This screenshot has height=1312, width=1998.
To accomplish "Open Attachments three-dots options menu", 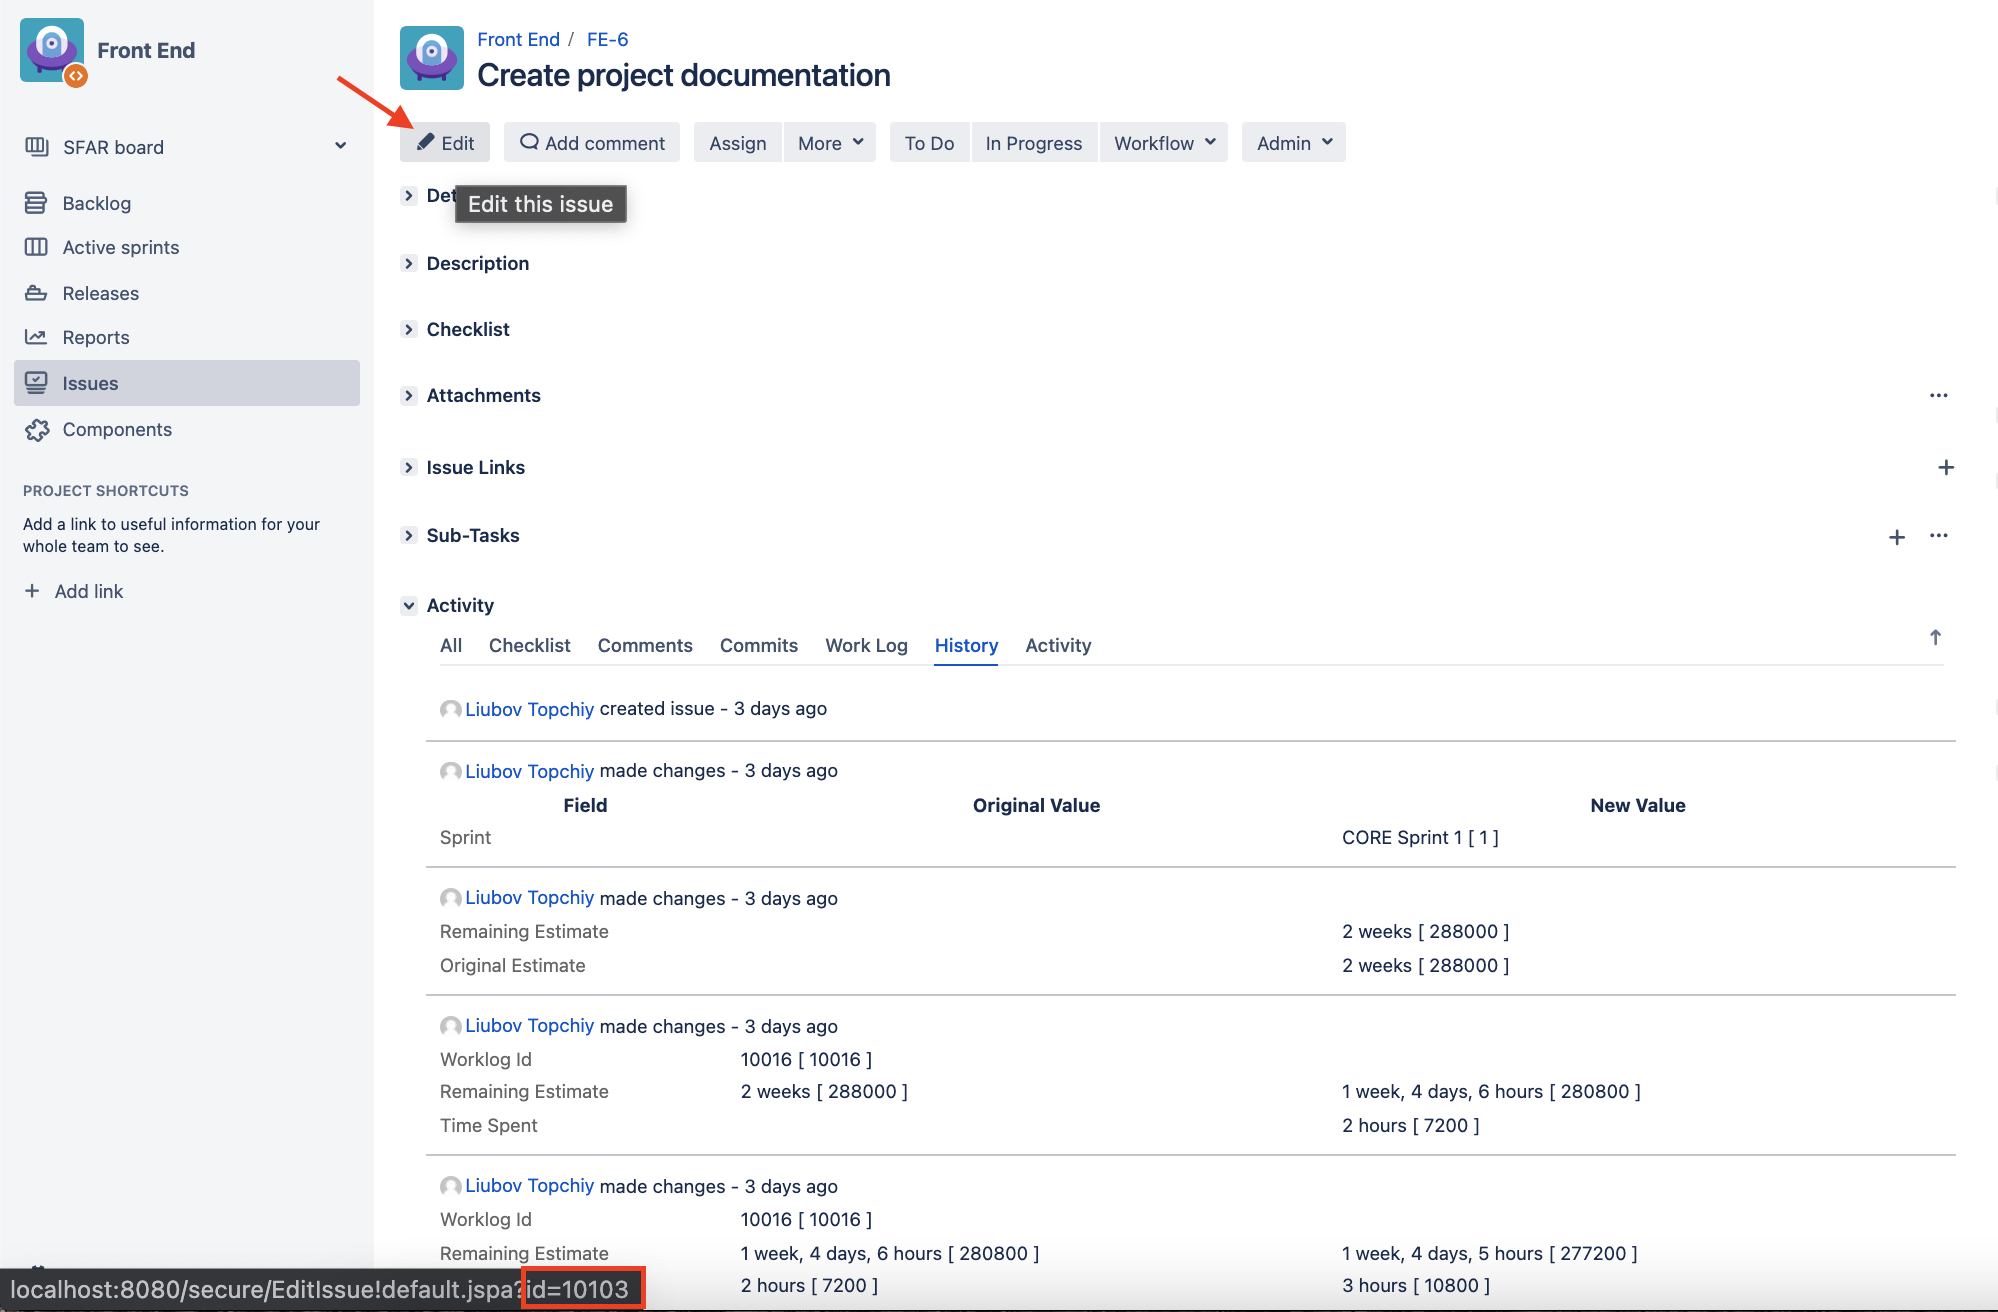I will click(1938, 395).
